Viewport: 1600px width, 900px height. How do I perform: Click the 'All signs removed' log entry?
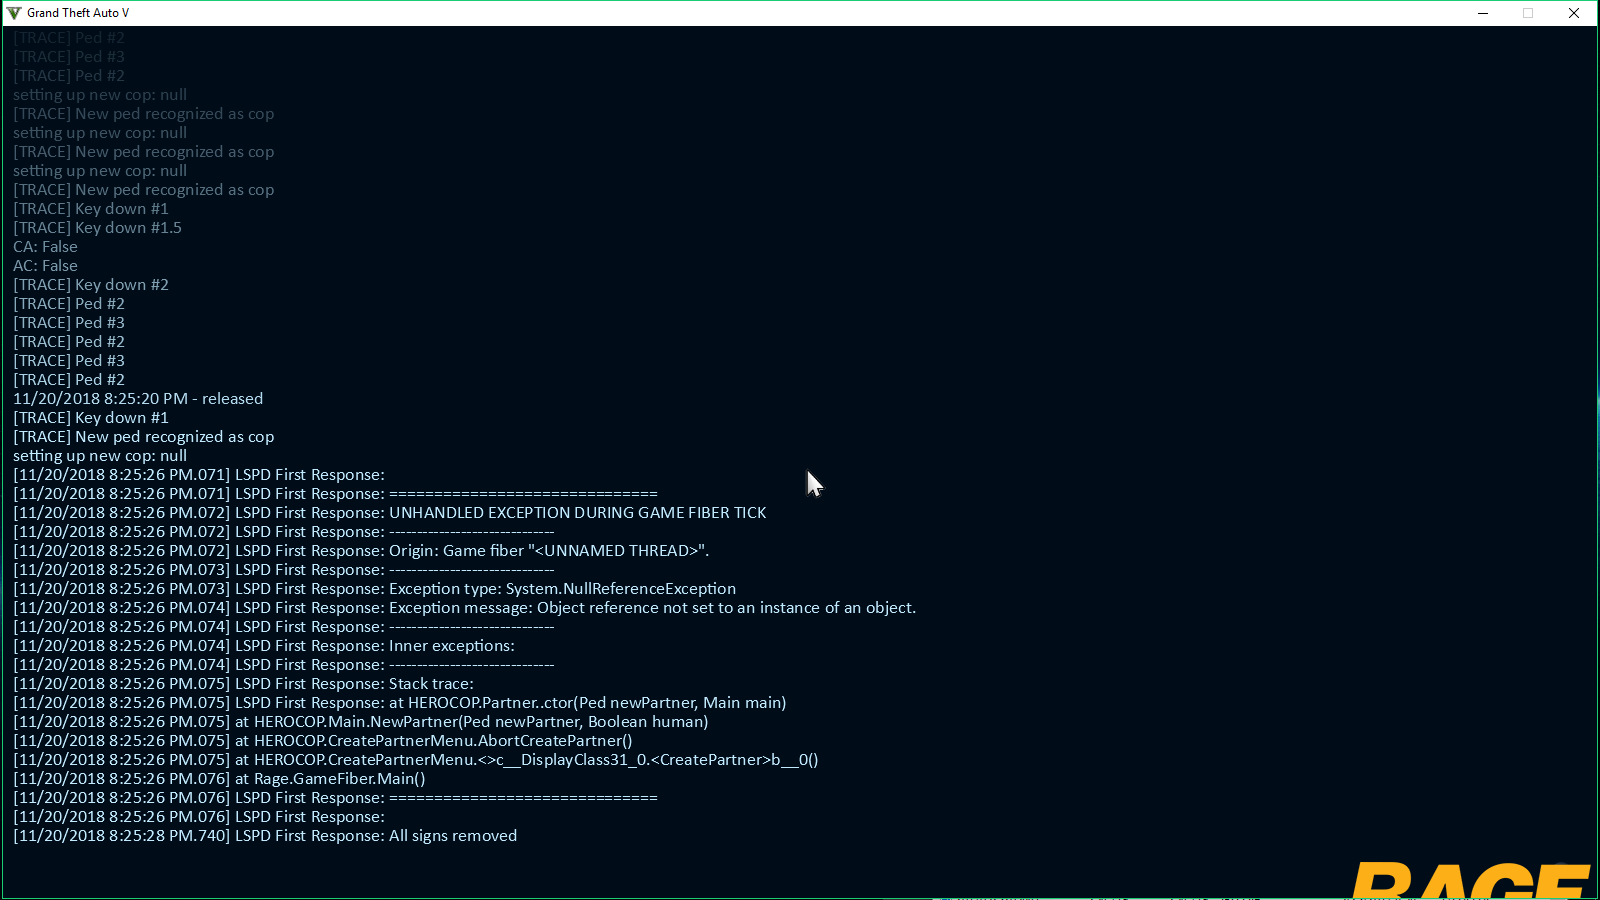click(265, 836)
